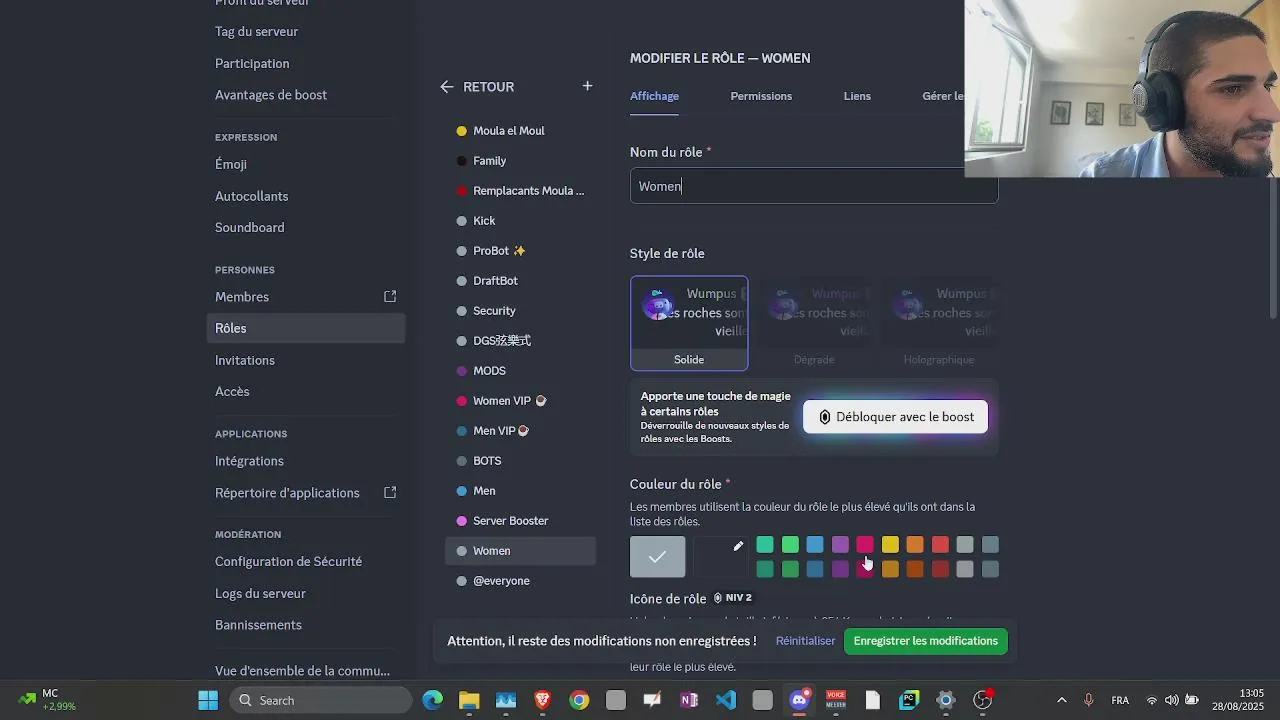The width and height of the screenshot is (1280, 720).
Task: Open Microsoft Edge from the taskbar
Action: tap(432, 700)
